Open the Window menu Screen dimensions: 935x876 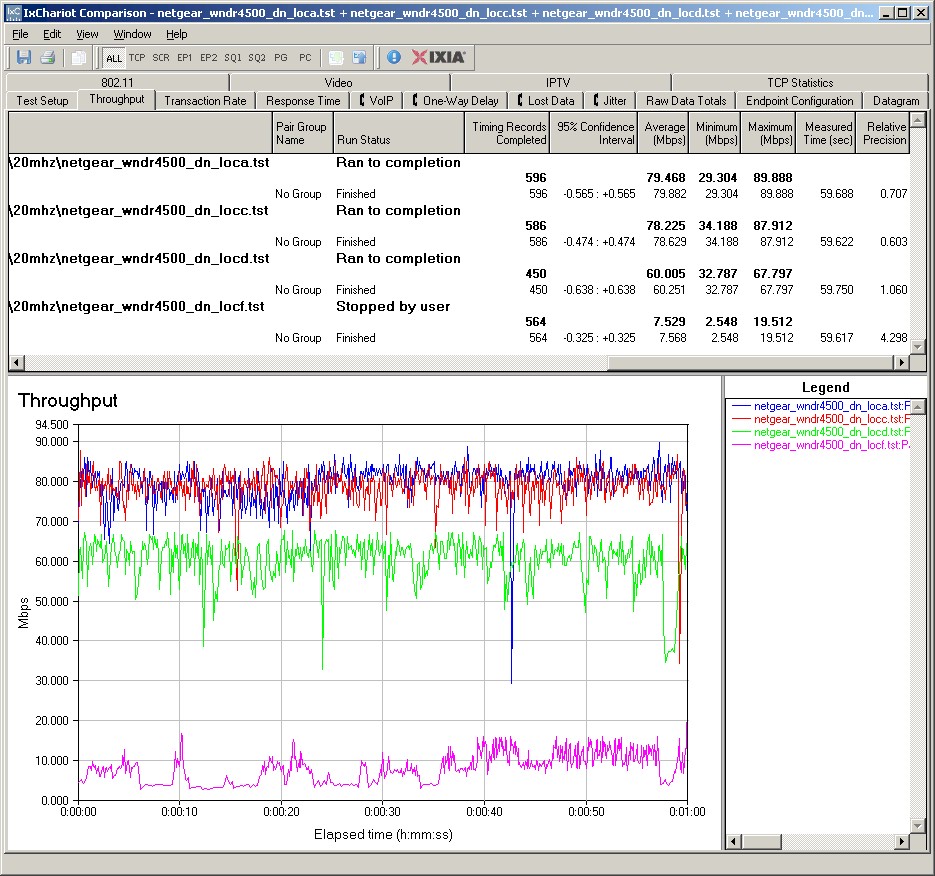tap(132, 34)
